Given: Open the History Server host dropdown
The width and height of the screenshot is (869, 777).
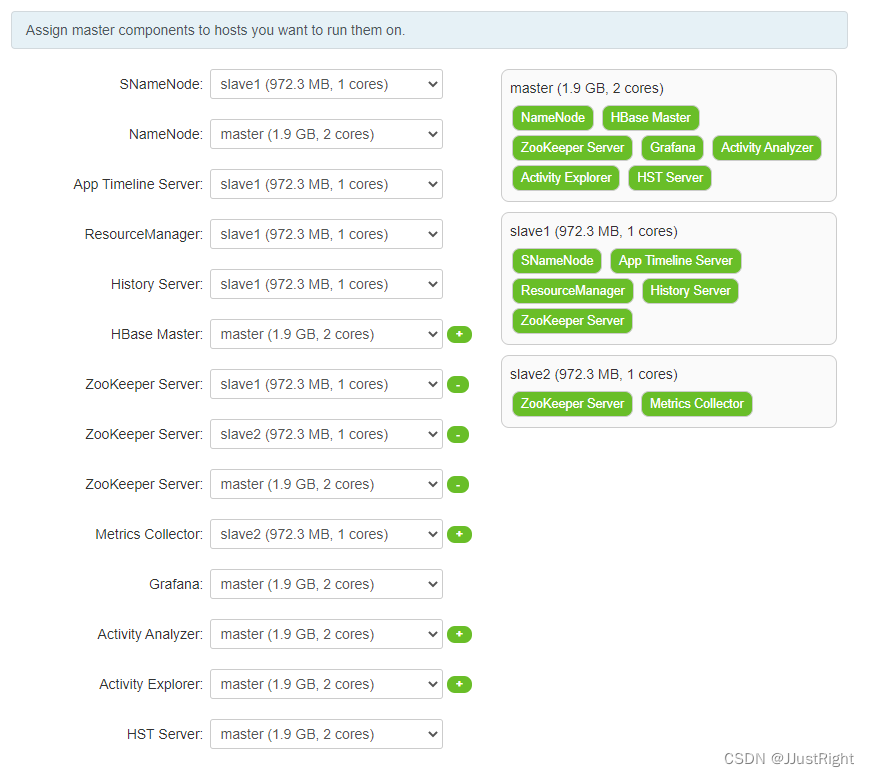Looking at the screenshot, I should (x=326, y=284).
